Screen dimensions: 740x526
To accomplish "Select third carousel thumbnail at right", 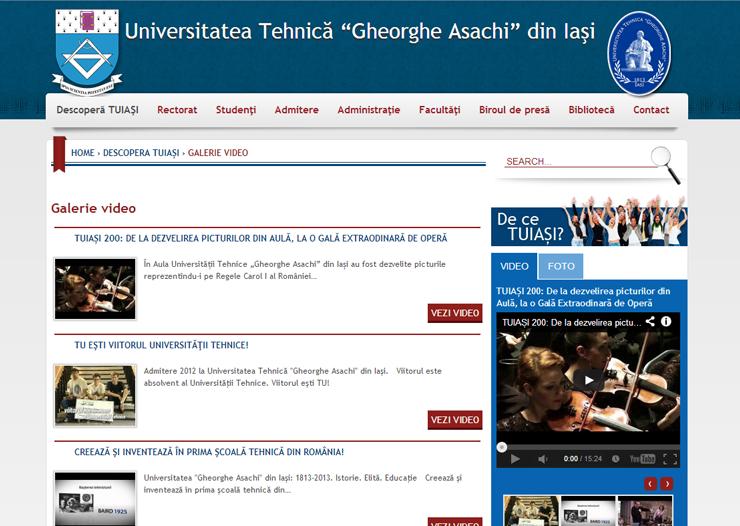I will [645, 510].
